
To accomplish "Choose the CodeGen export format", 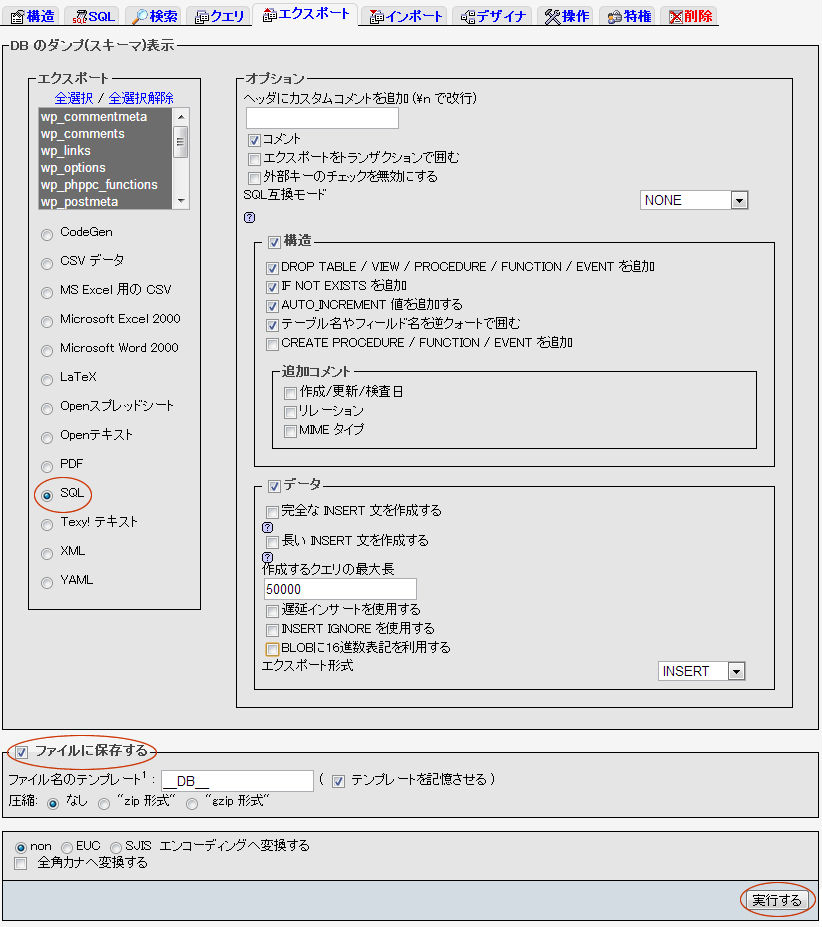I will point(47,235).
